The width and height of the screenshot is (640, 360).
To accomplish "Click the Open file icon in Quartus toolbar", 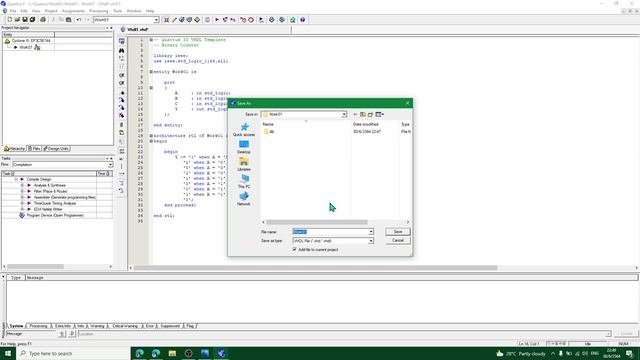I will pyautogui.click(x=17, y=20).
